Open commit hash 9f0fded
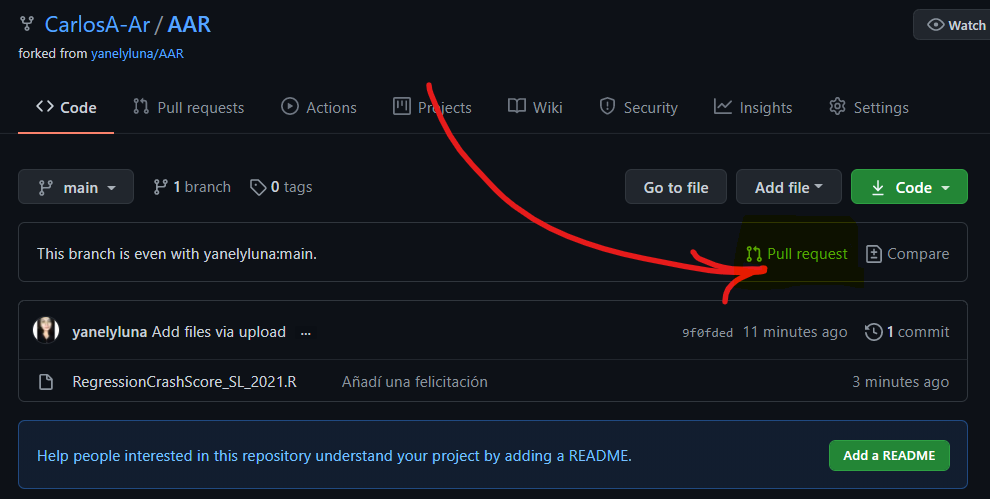The image size is (990, 499). click(x=707, y=333)
